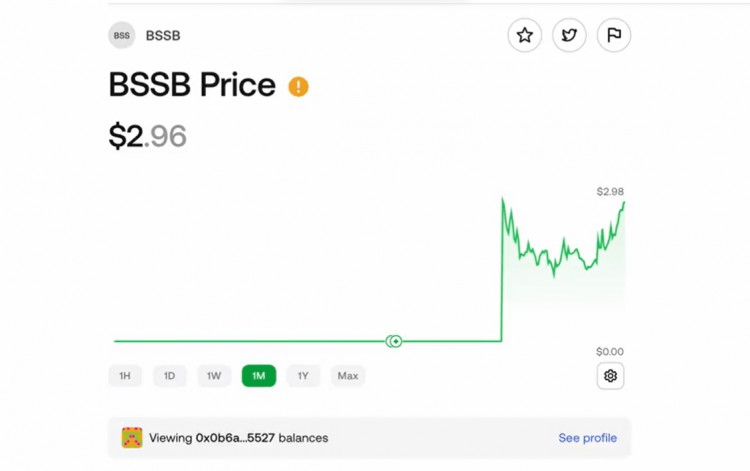The image size is (750, 471).
Task: Click the circular marker on the chart line
Action: (394, 341)
